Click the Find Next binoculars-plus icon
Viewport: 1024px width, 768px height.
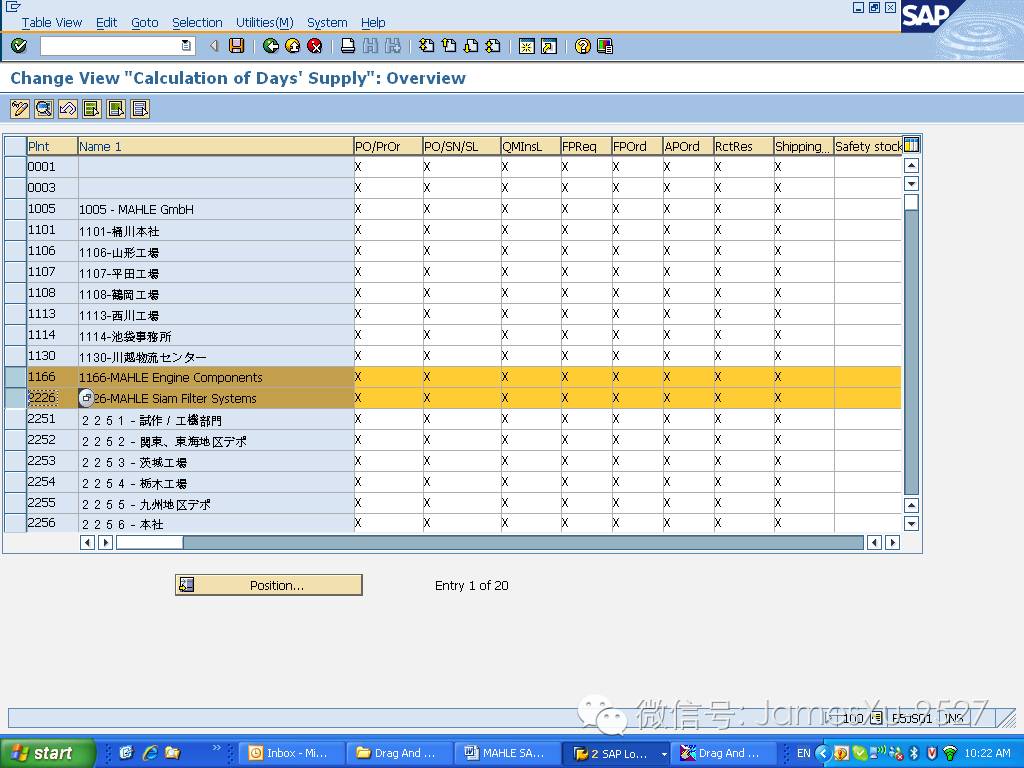coord(392,46)
